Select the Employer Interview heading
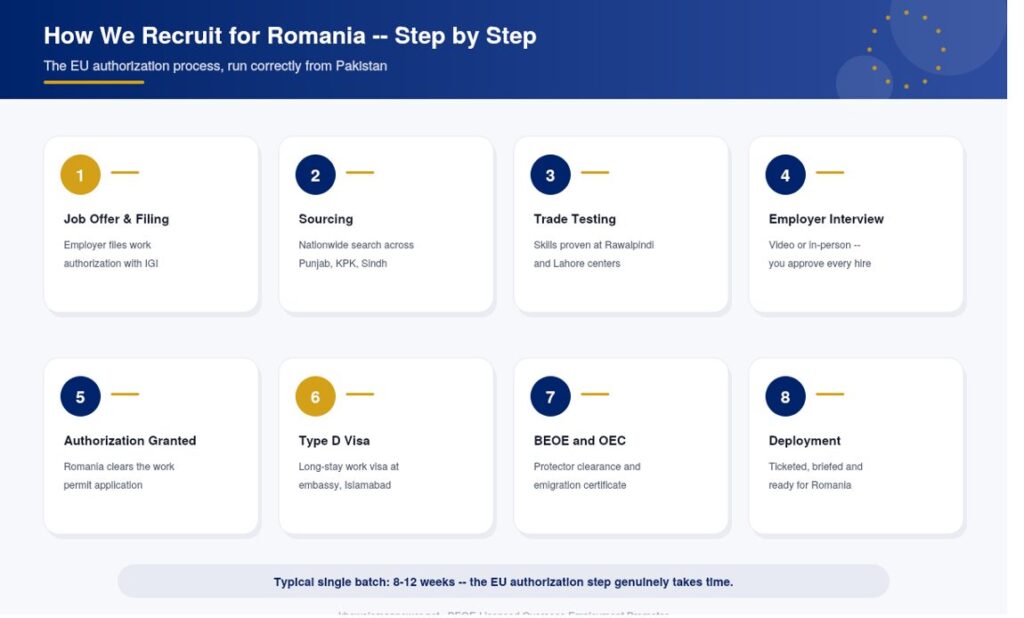The height and width of the screenshot is (618, 1024). (x=826, y=219)
